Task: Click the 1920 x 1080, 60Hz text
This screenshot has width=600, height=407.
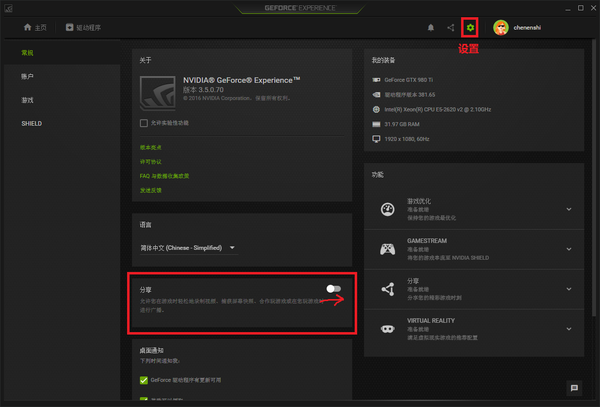Action: point(407,139)
